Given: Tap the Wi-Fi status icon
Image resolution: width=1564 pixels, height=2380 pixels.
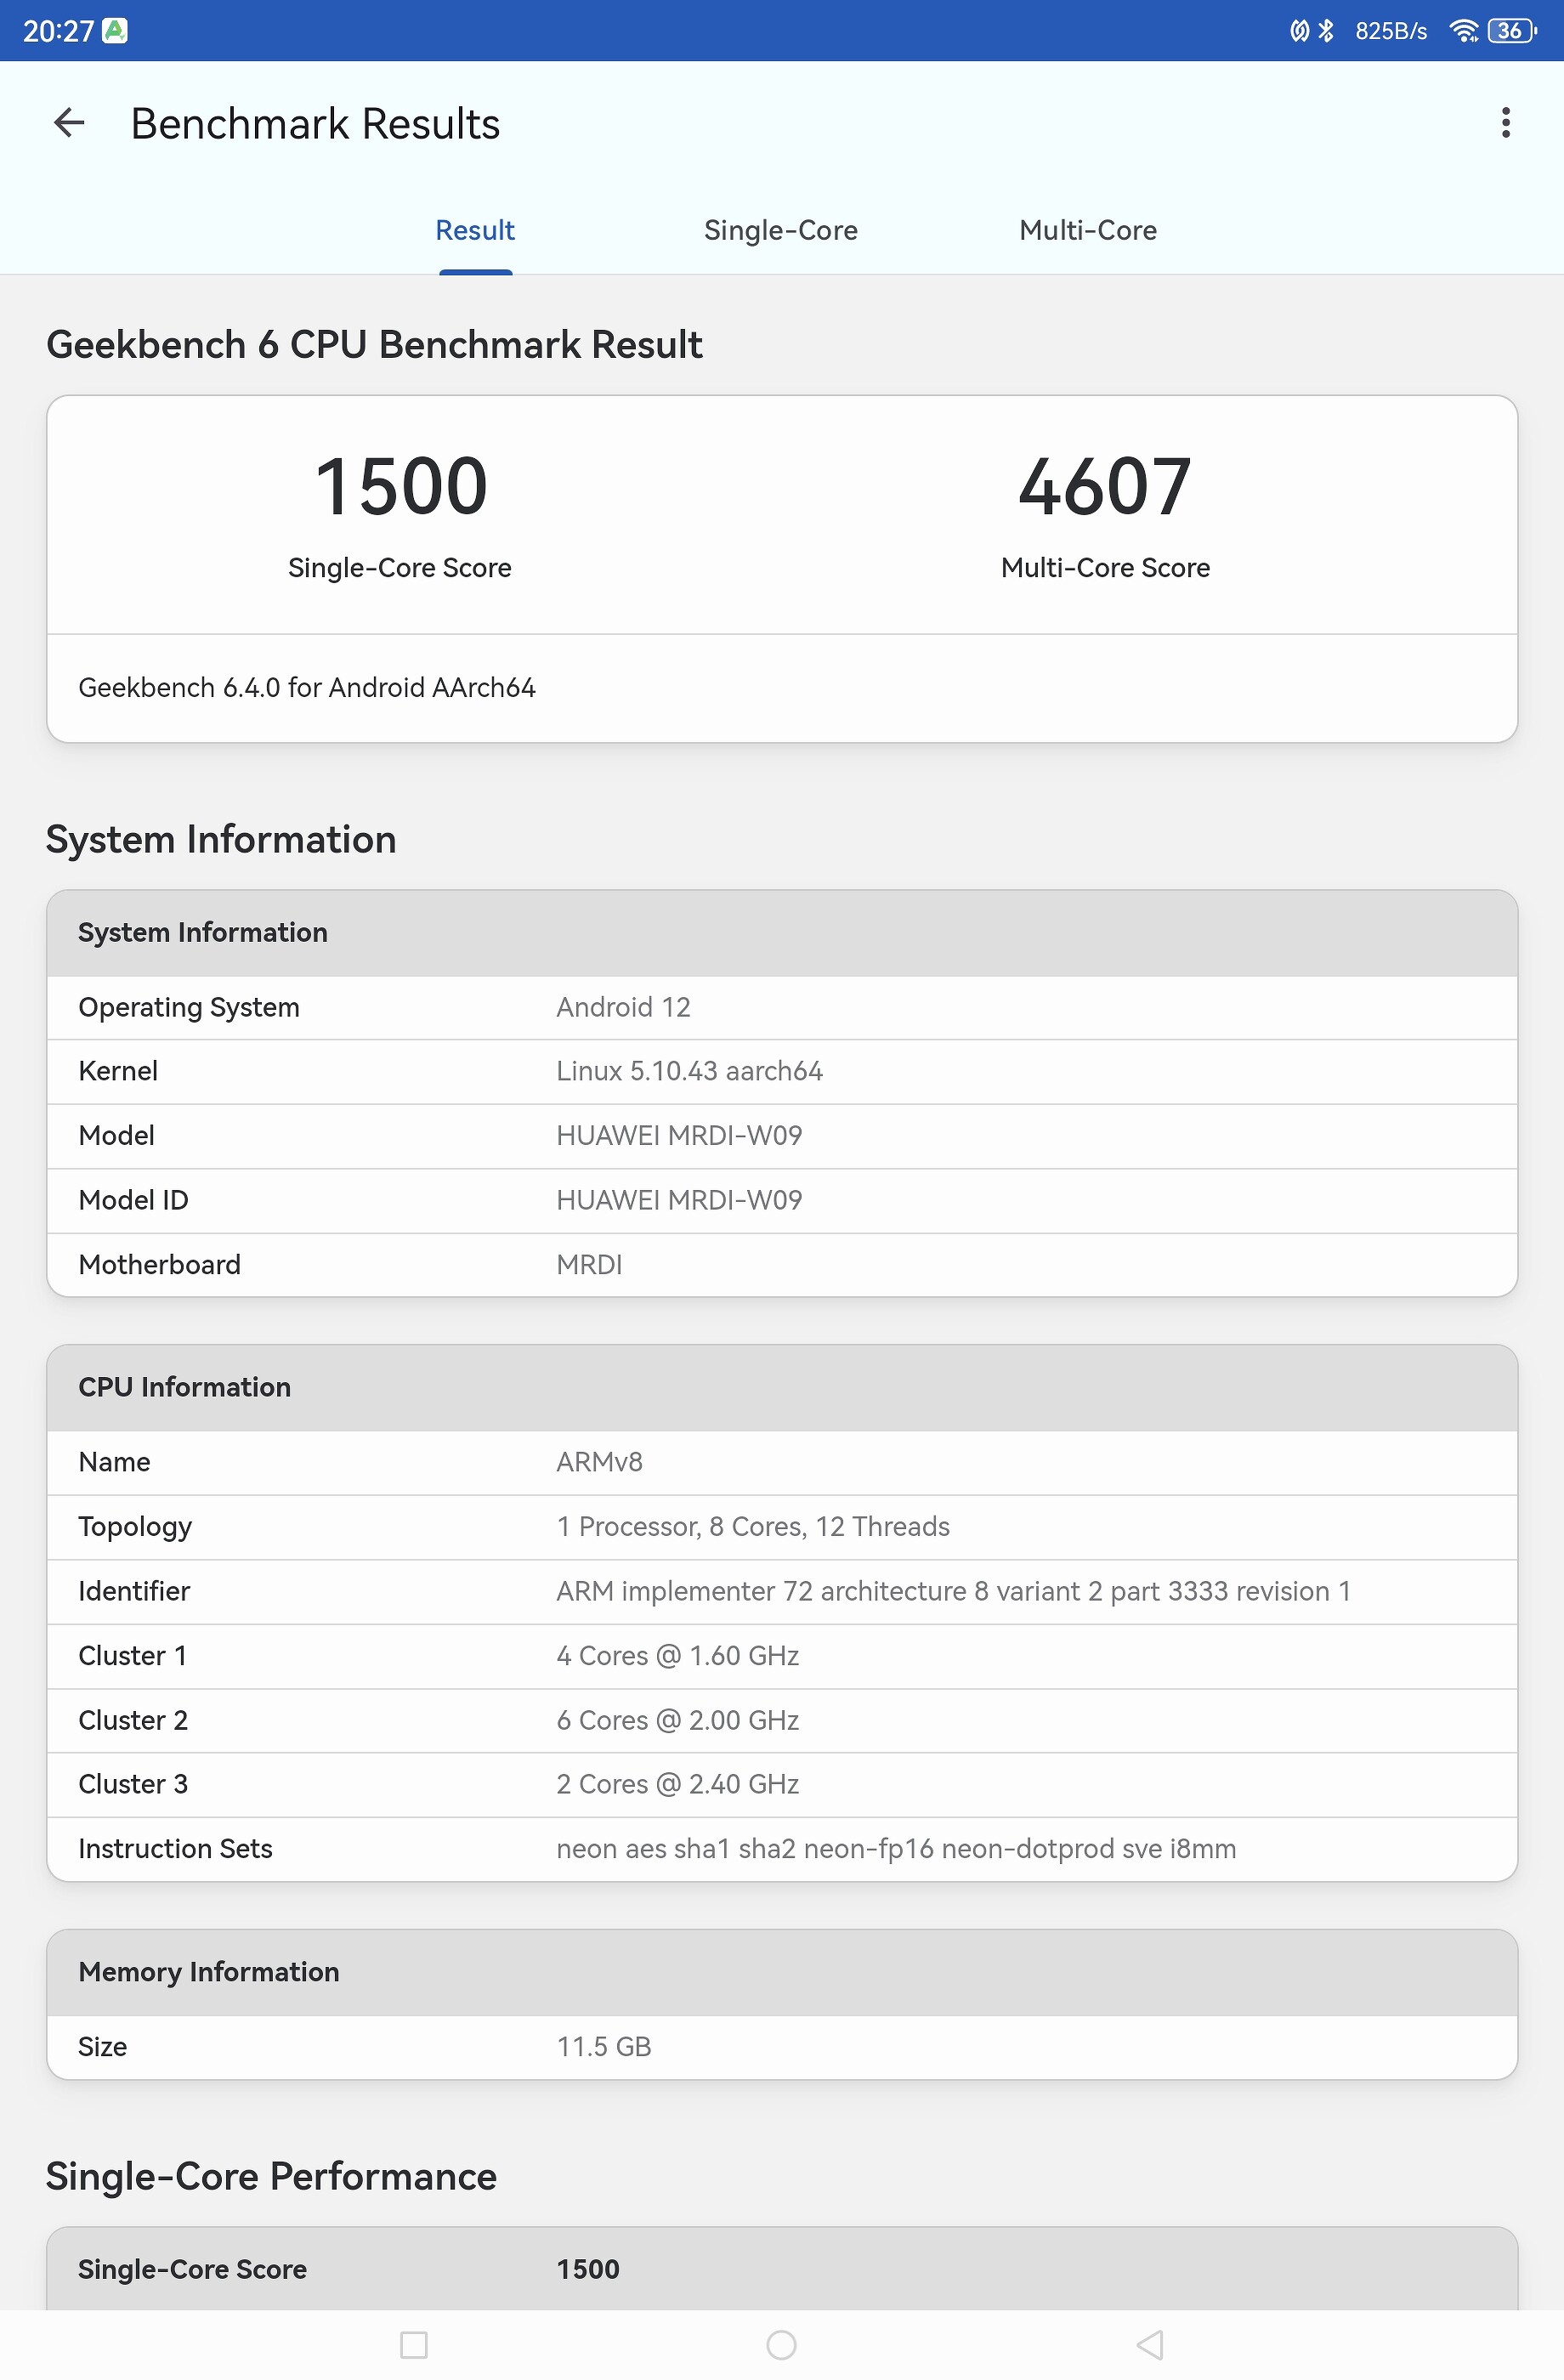Looking at the screenshot, I should coord(1463,31).
